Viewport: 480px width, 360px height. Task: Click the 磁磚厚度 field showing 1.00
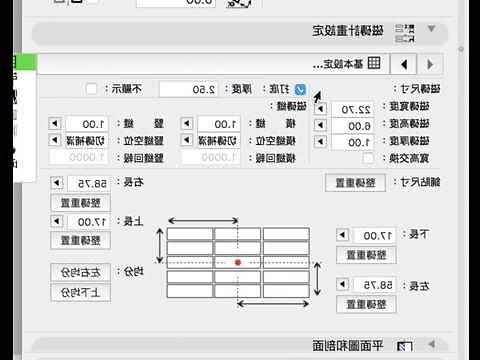click(352, 142)
